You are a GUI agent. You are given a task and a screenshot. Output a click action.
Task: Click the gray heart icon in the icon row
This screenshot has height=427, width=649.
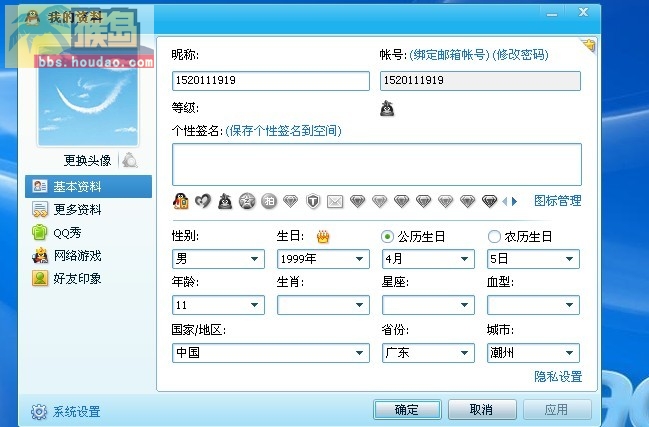pyautogui.click(x=203, y=202)
